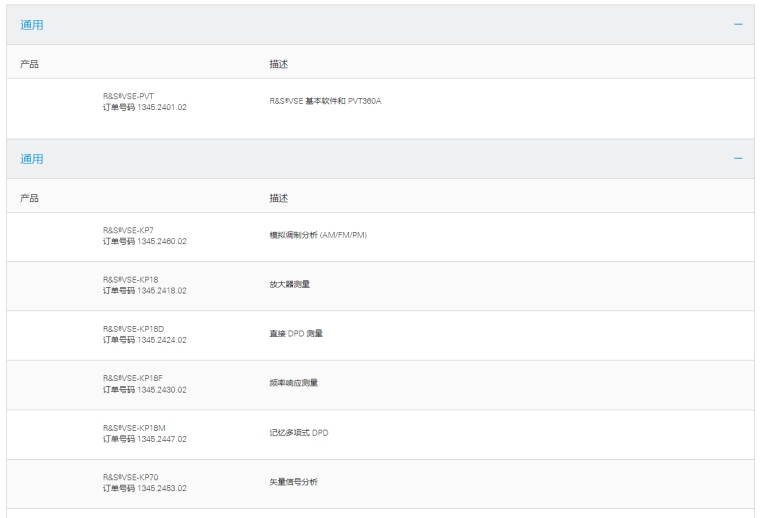
Task: Collapse the first 通用 section via minus icon
Action: [738, 24]
